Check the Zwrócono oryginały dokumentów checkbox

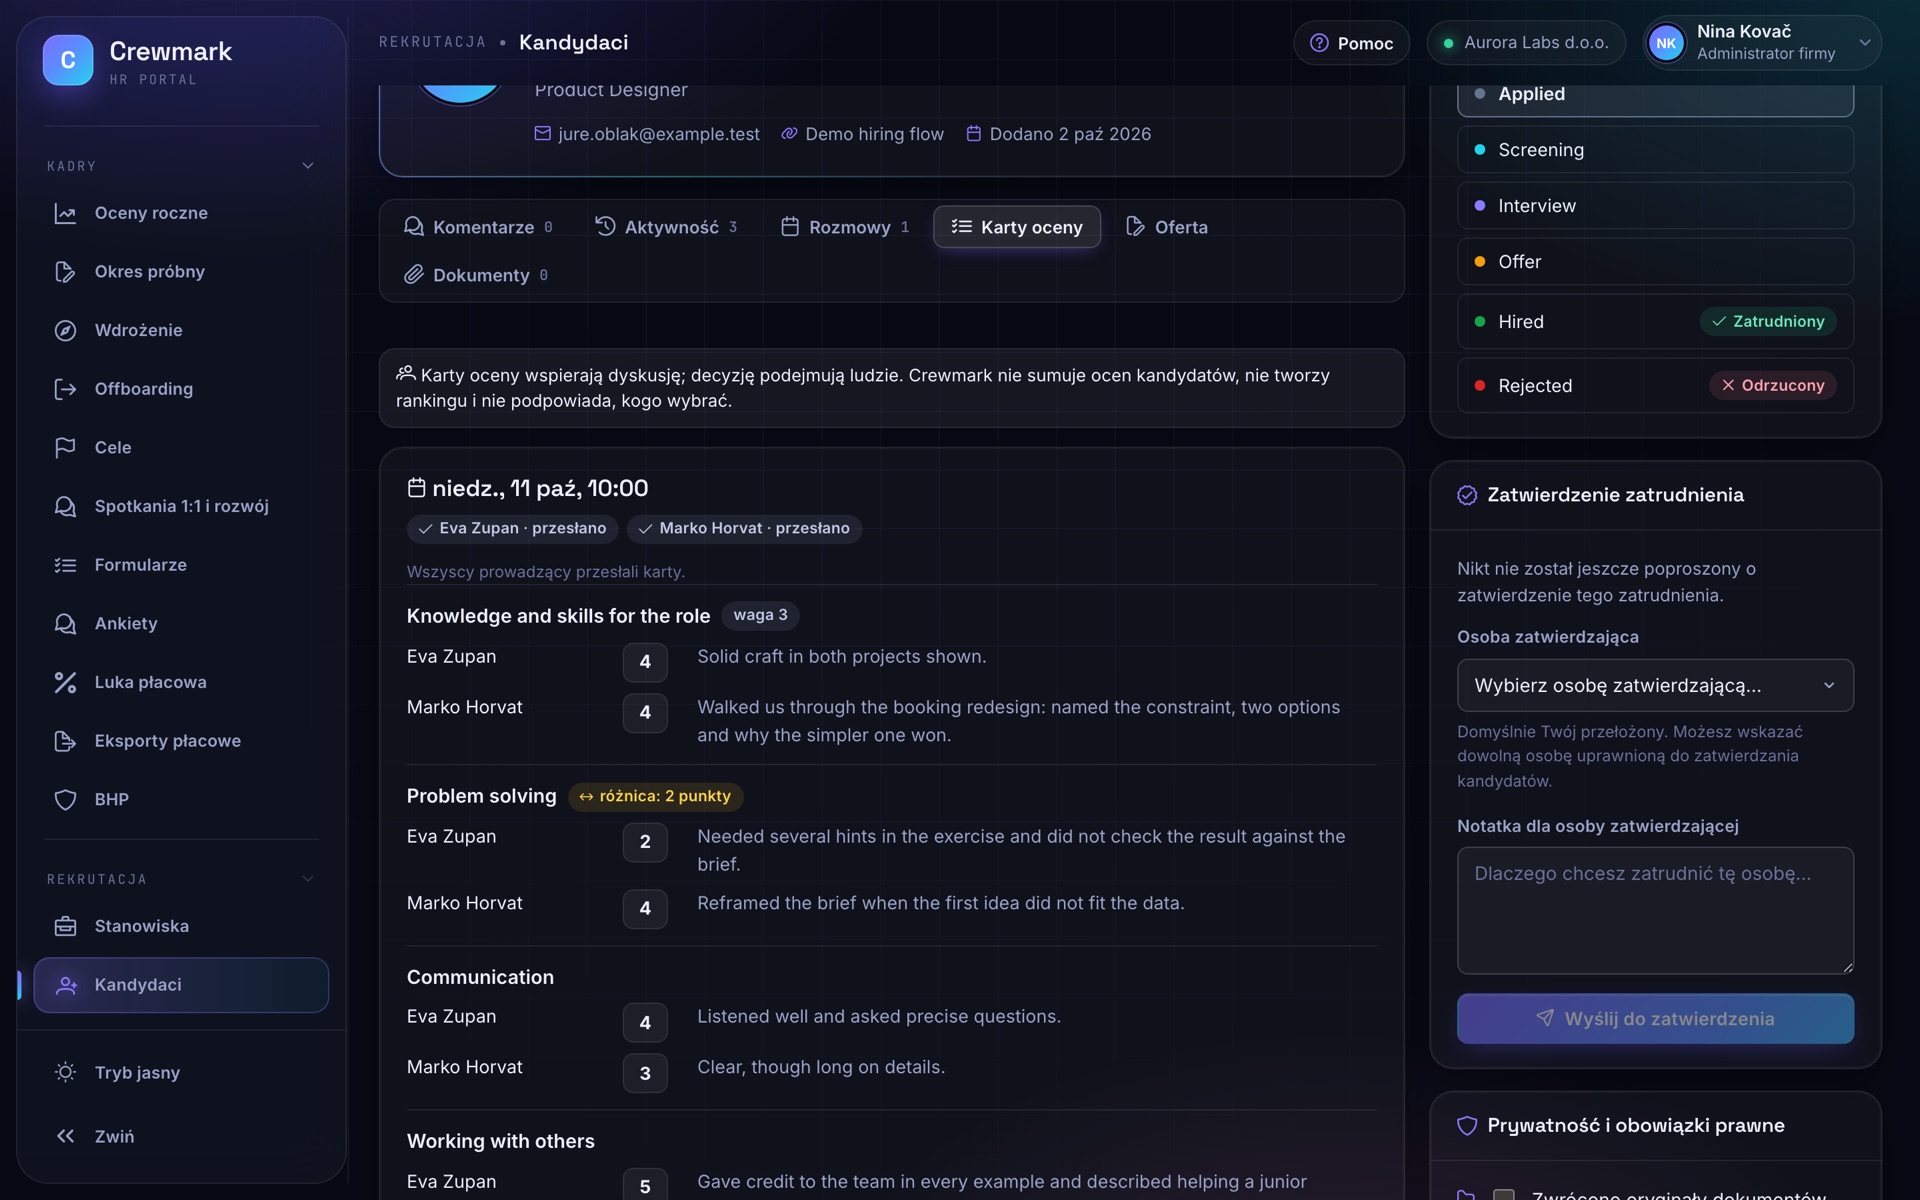coord(1503,1195)
